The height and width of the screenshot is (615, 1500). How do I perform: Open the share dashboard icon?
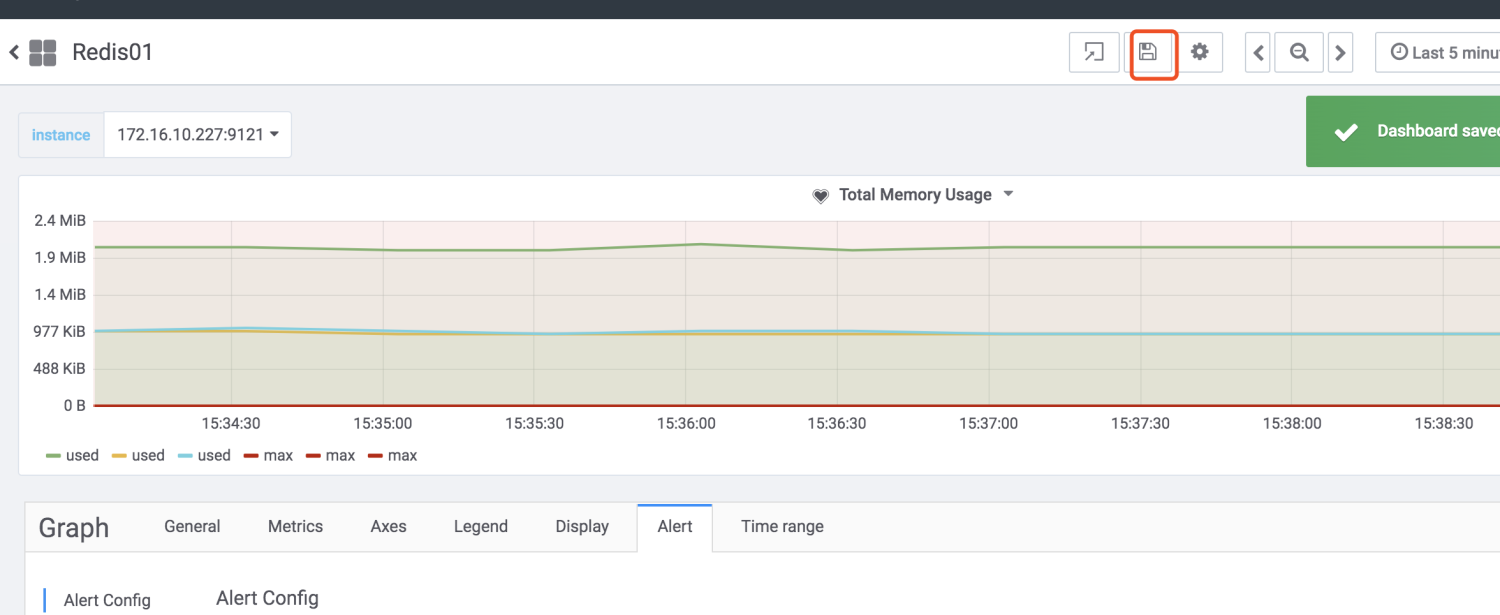(1094, 52)
